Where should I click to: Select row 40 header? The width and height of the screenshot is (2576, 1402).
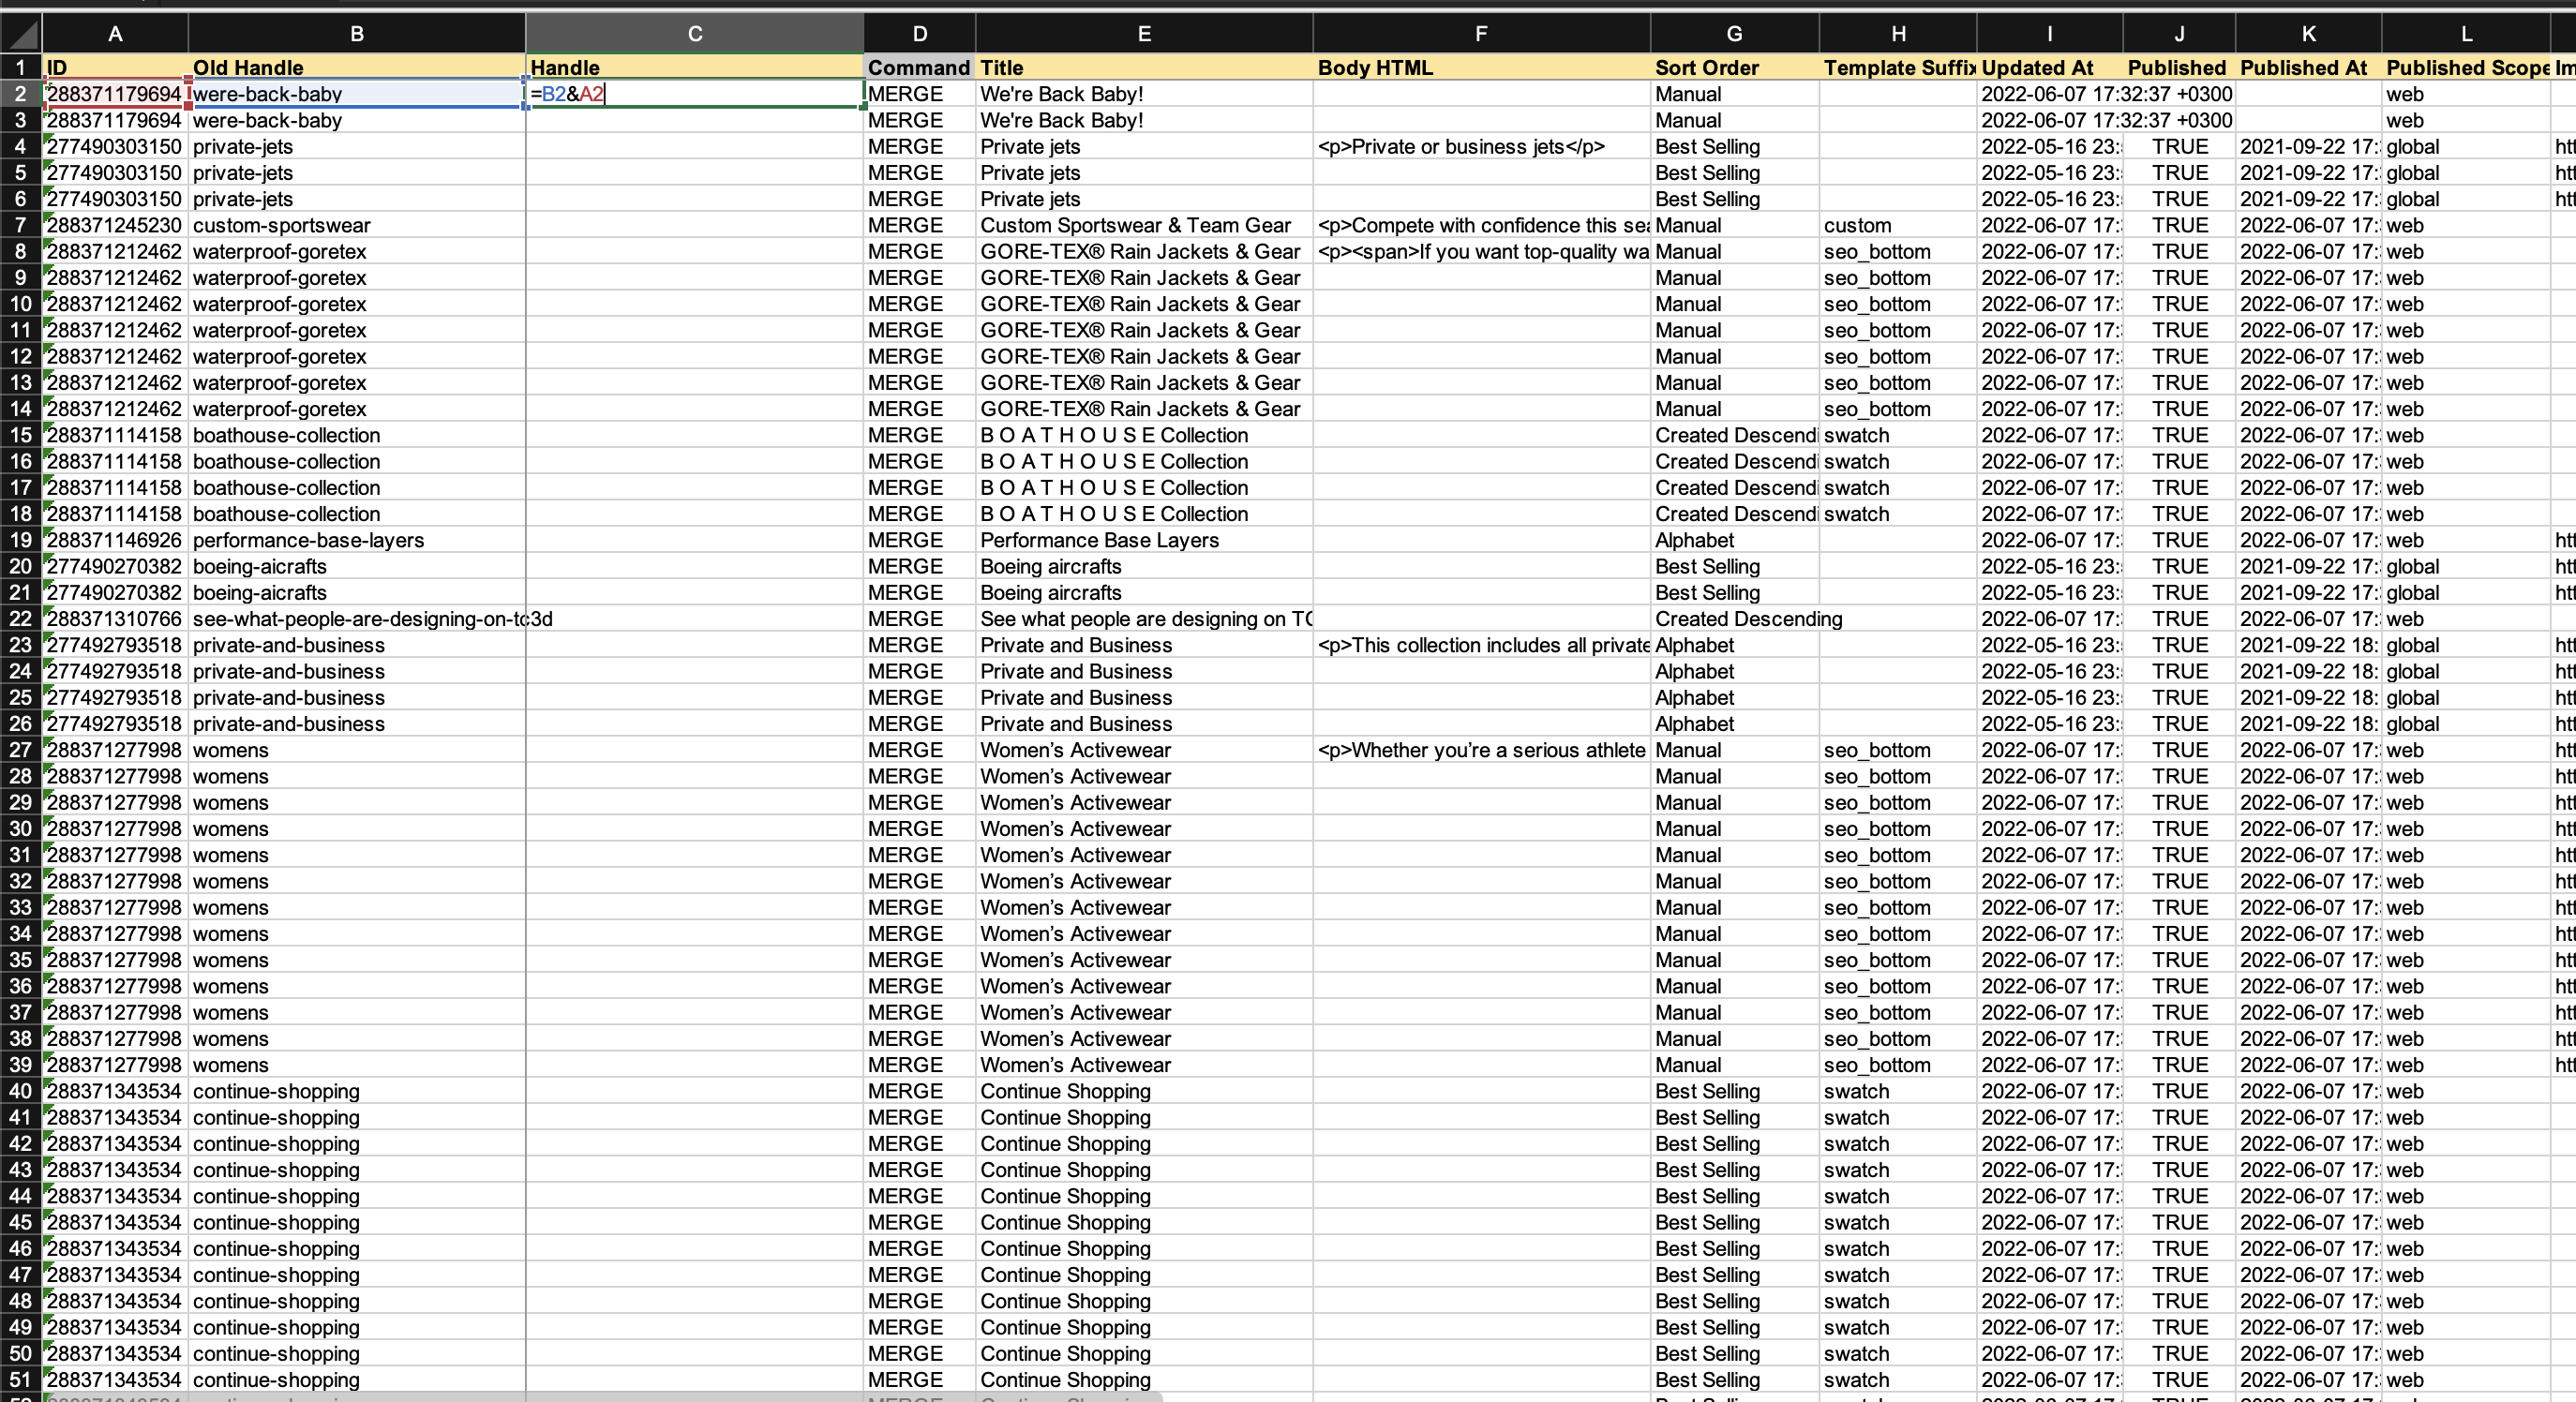(x=21, y=1091)
